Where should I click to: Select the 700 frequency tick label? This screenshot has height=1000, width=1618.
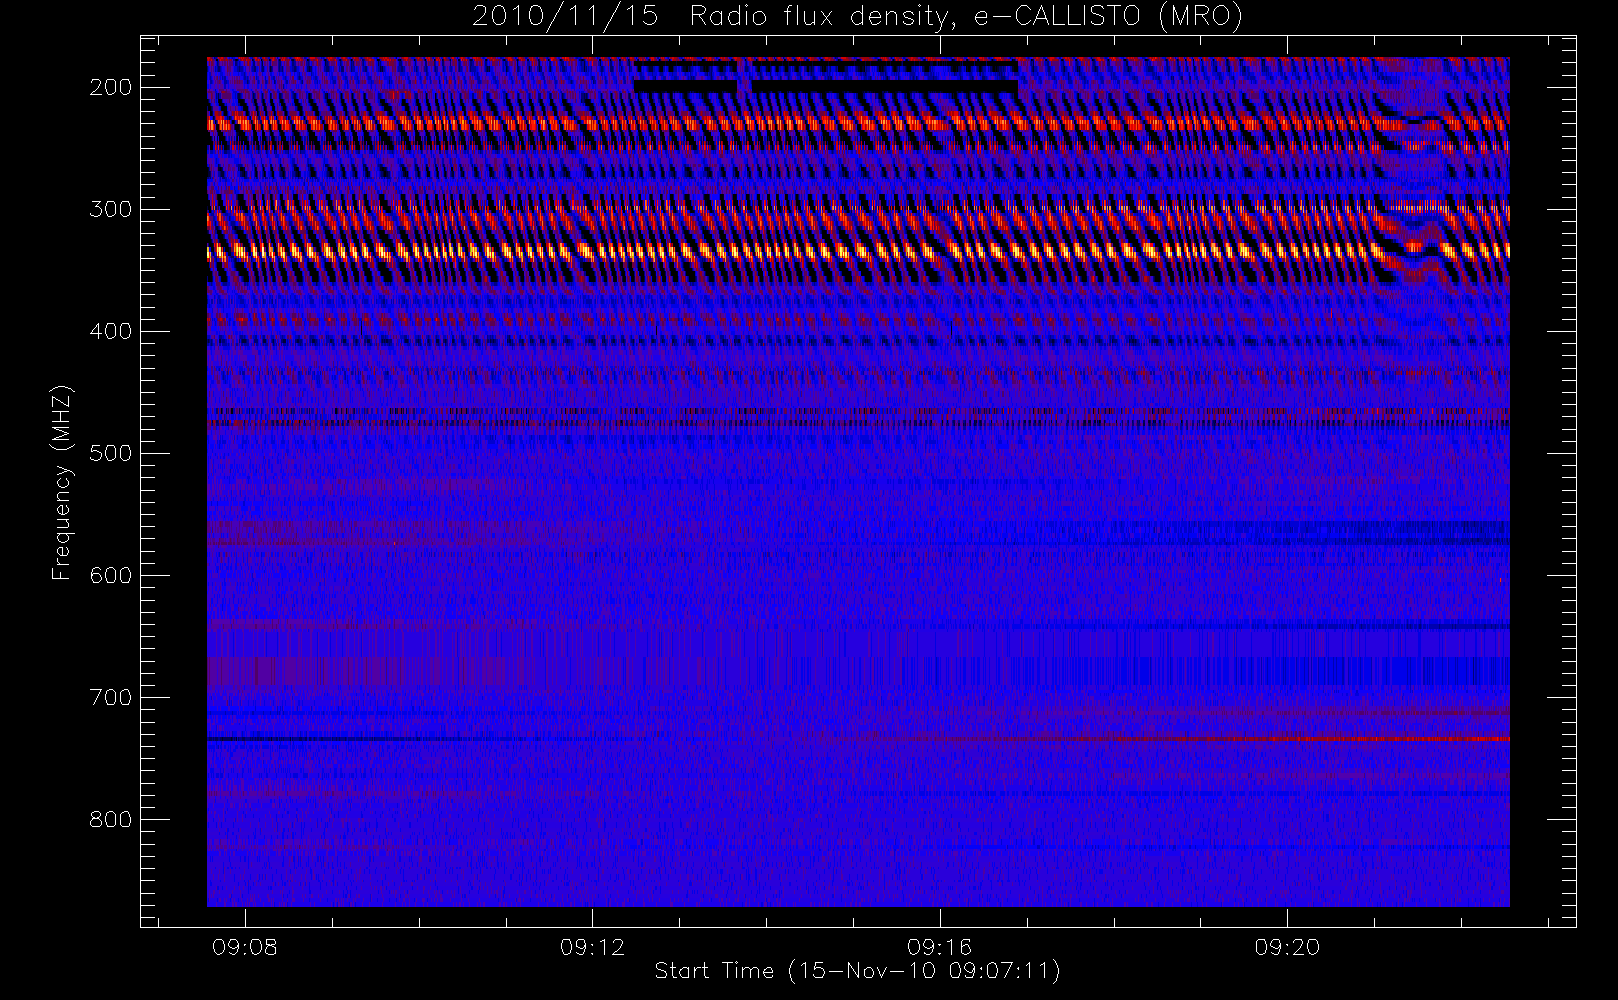coord(111,697)
